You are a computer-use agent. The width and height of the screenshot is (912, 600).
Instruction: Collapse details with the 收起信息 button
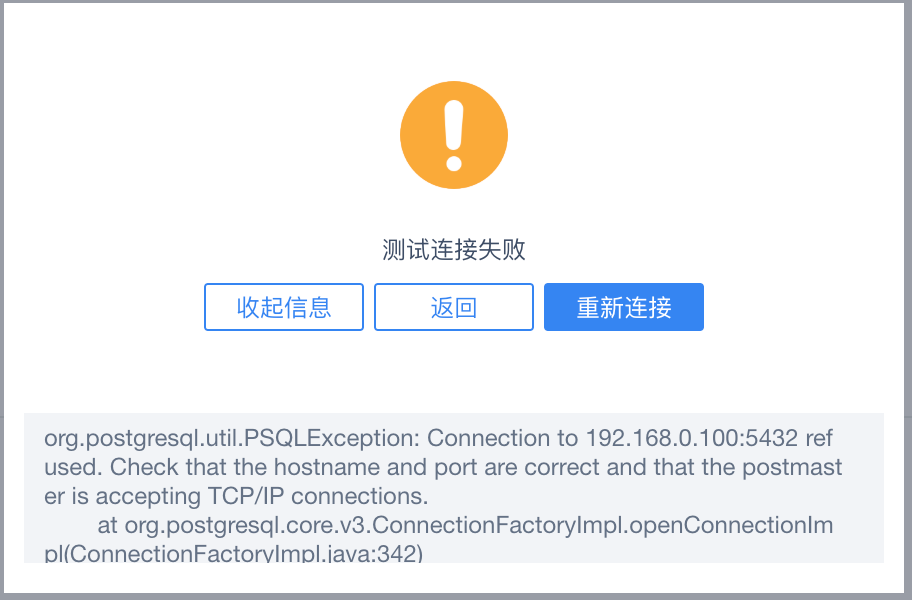tap(284, 307)
